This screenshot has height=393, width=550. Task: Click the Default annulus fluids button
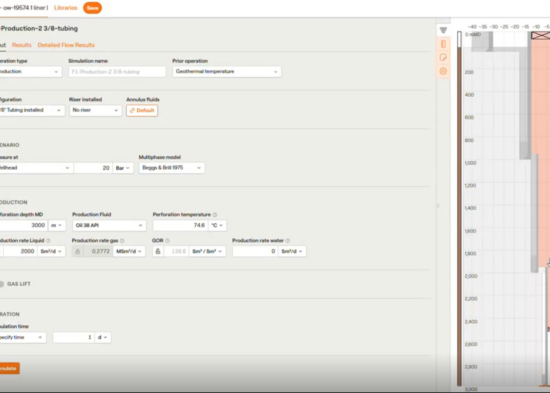coord(142,111)
